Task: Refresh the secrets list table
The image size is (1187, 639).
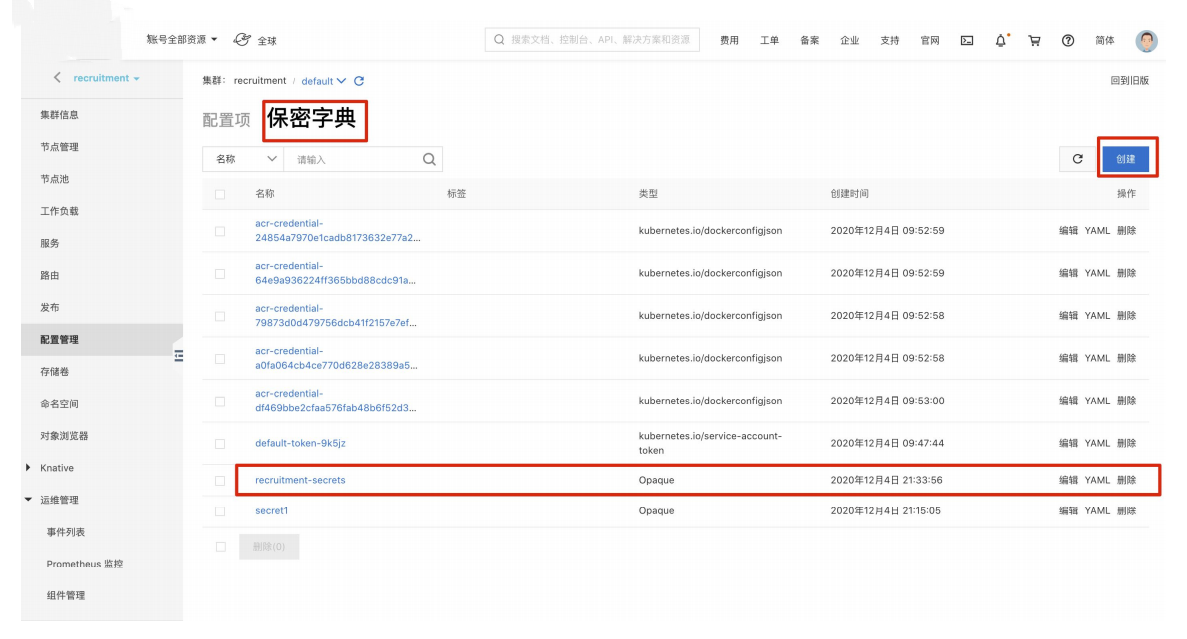Action: click(x=1077, y=159)
